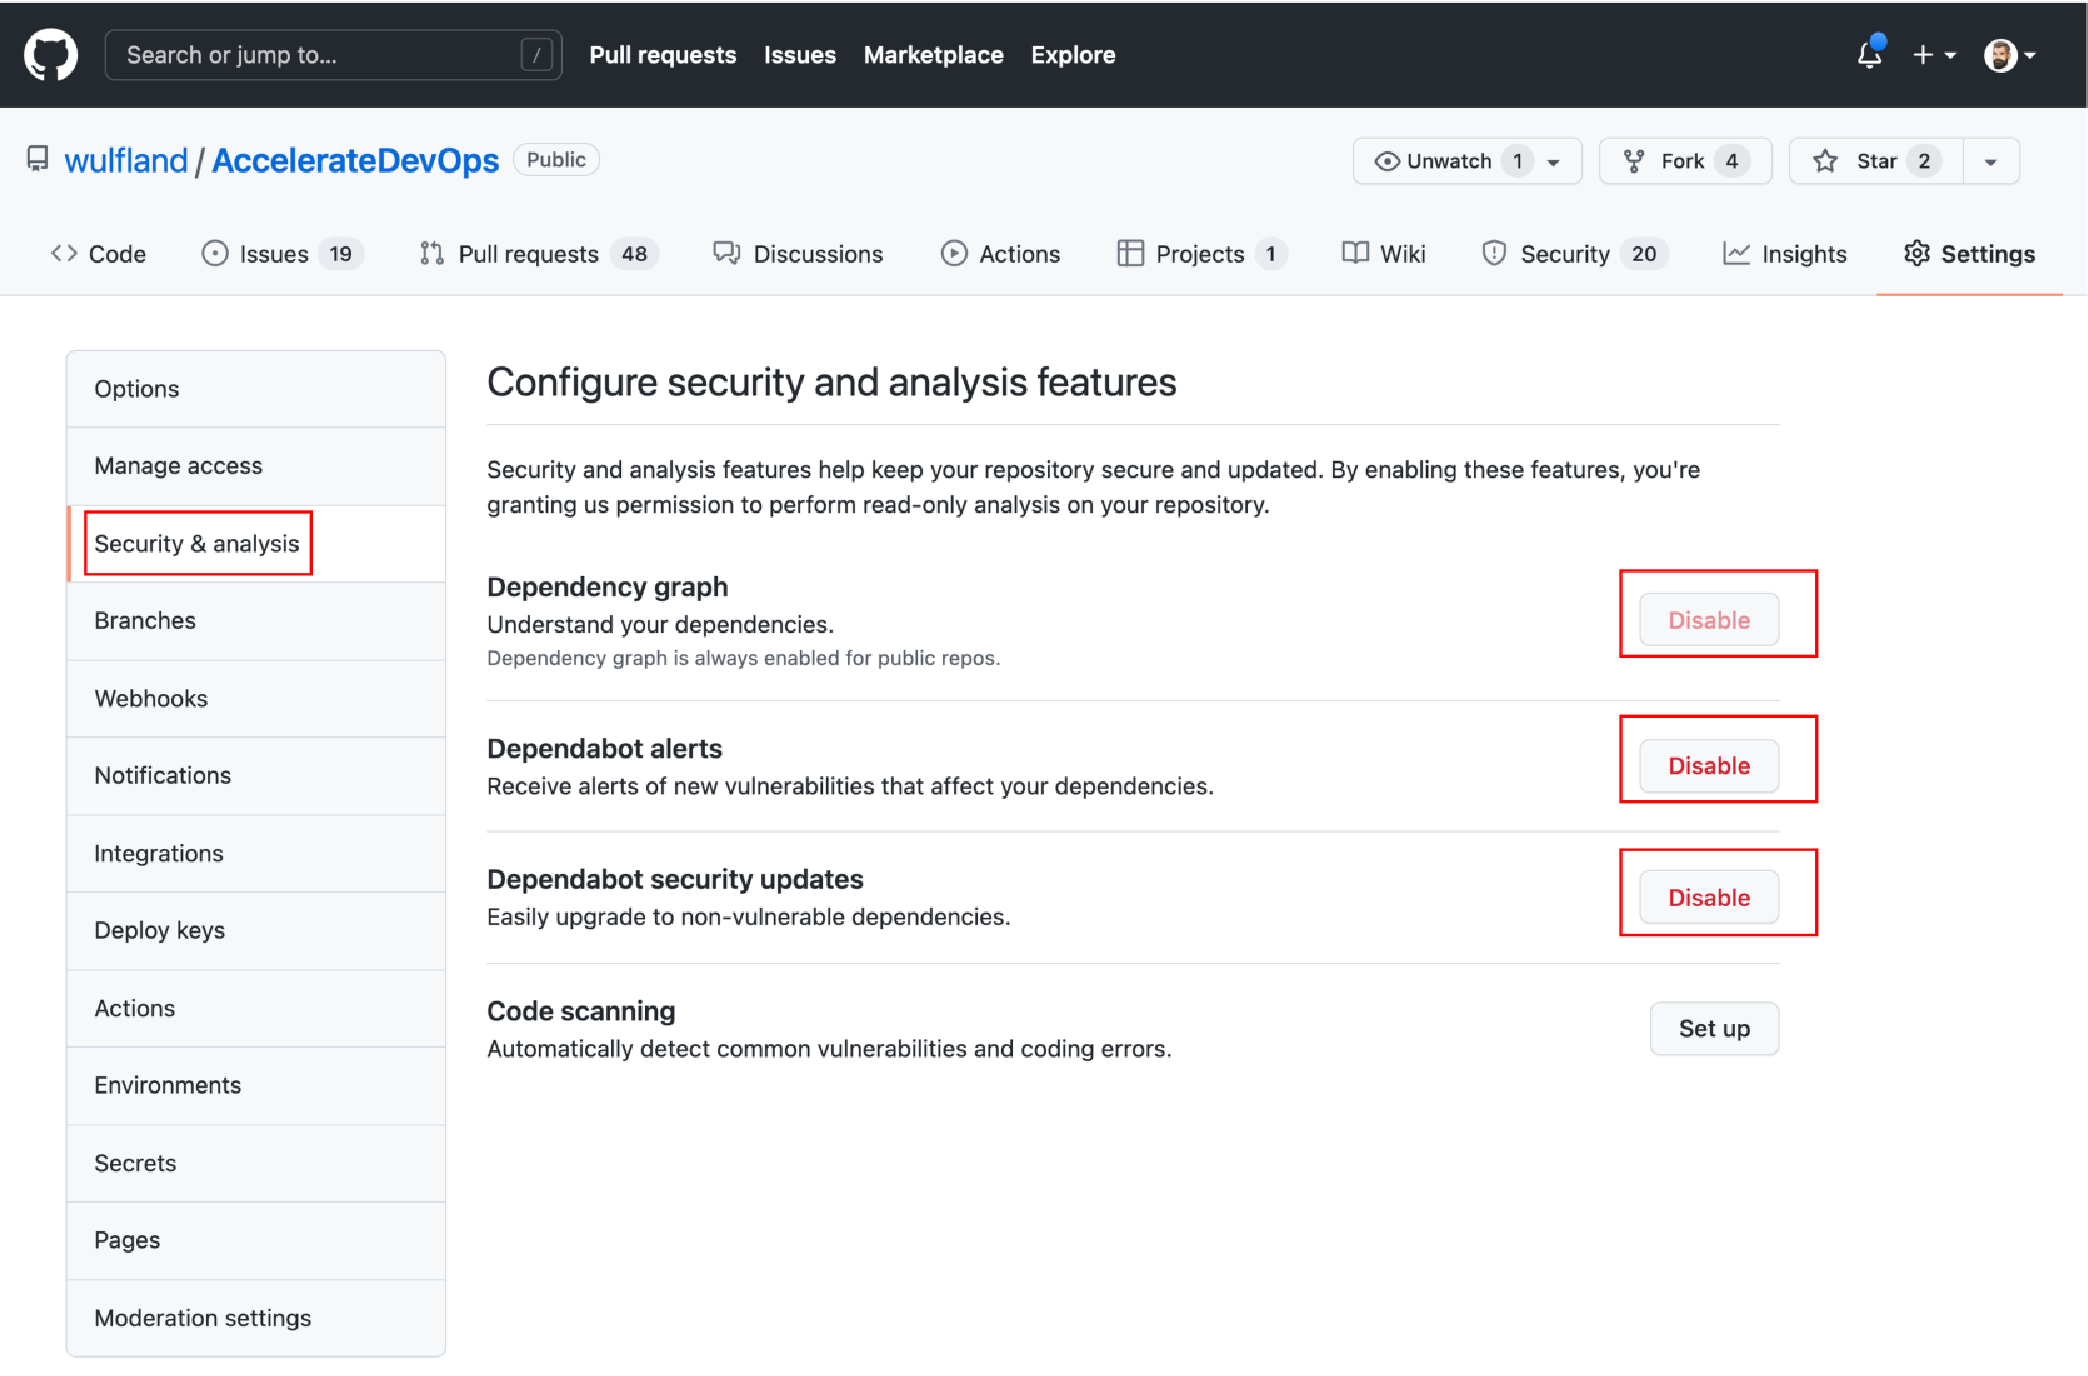
Task: Open Moderation settings
Action: (256, 1318)
